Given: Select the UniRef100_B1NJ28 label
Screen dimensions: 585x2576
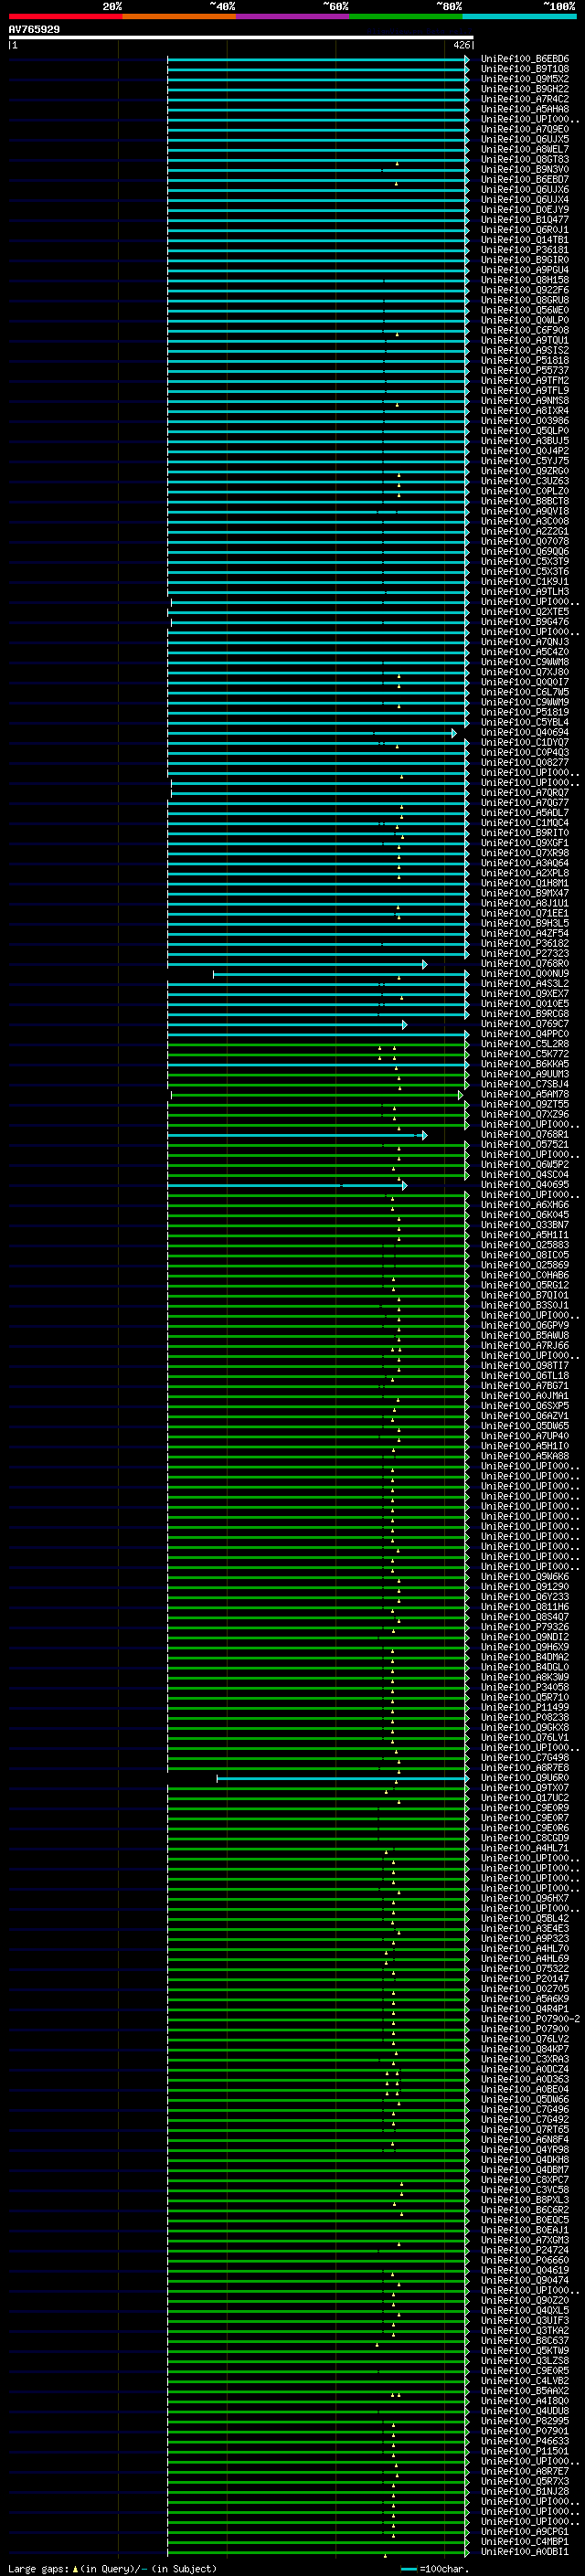Looking at the screenshot, I should point(525,2492).
